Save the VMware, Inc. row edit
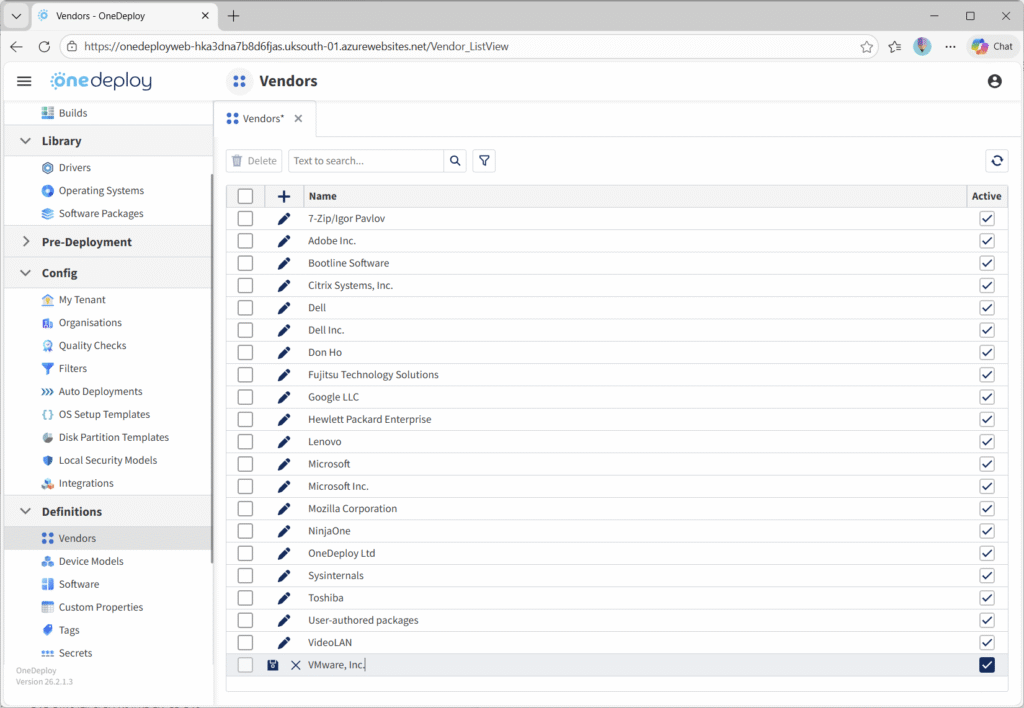1024x708 pixels. (x=273, y=665)
